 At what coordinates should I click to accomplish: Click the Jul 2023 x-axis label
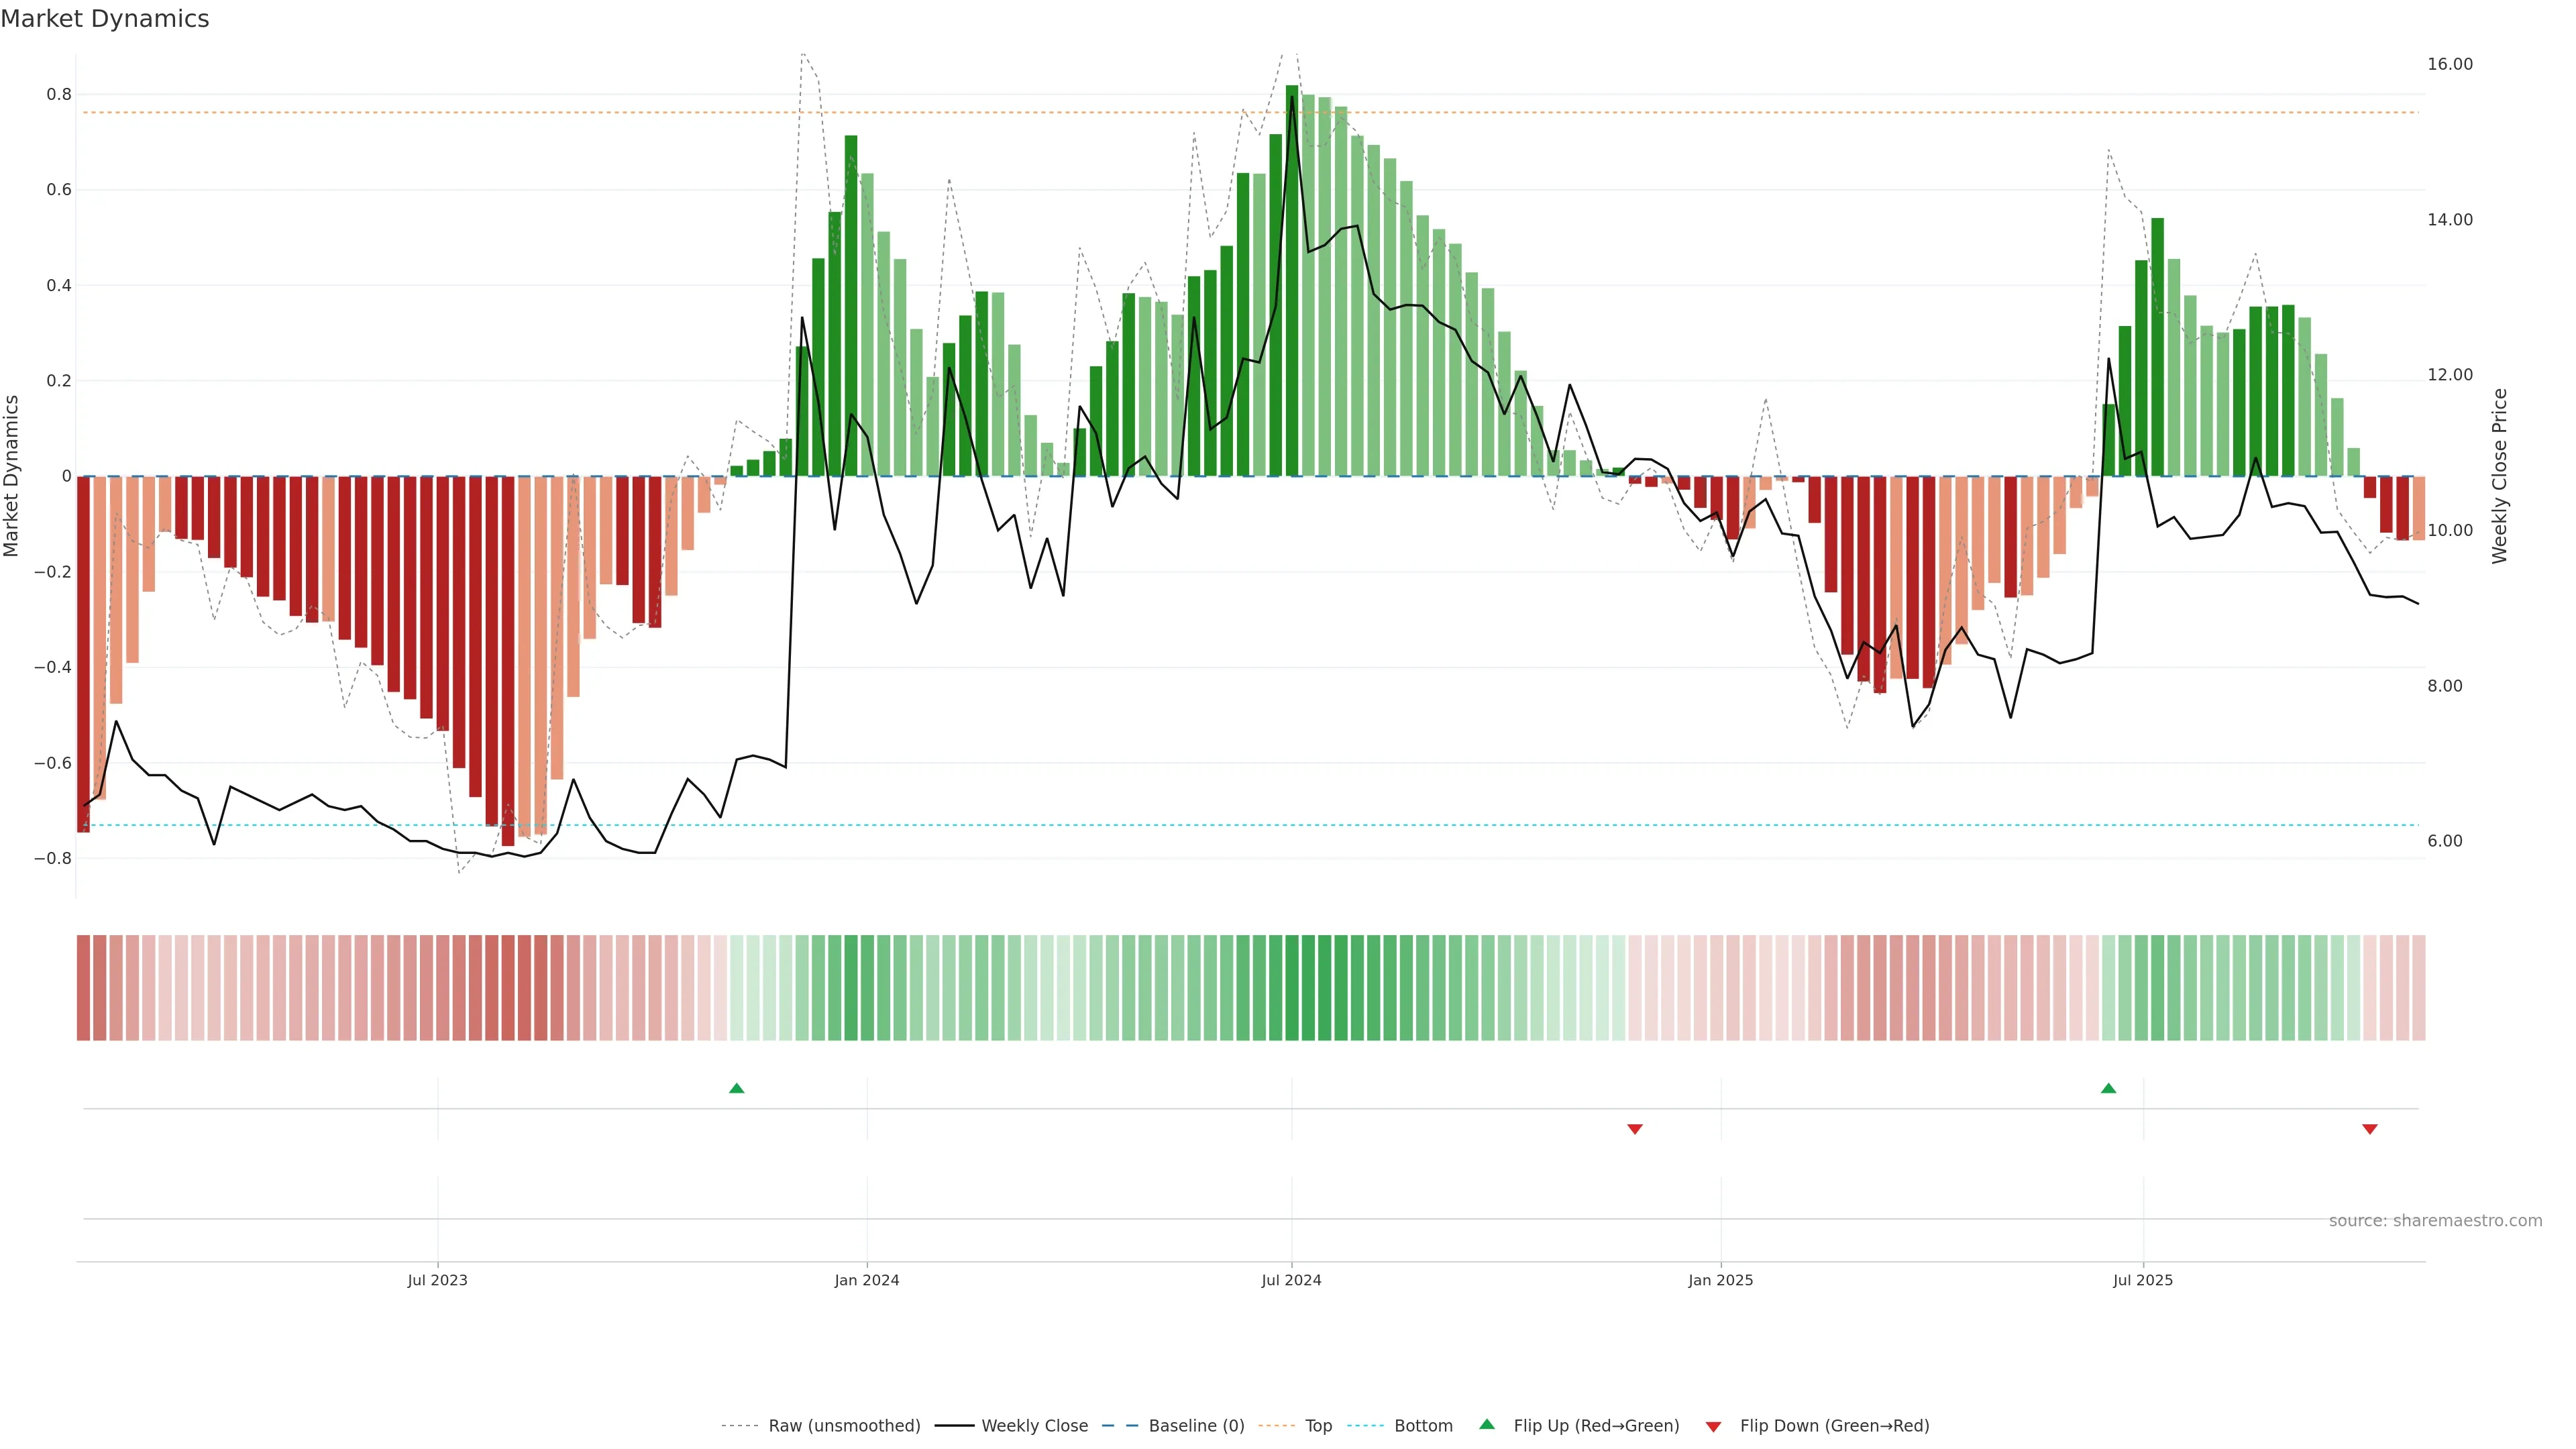click(437, 1280)
